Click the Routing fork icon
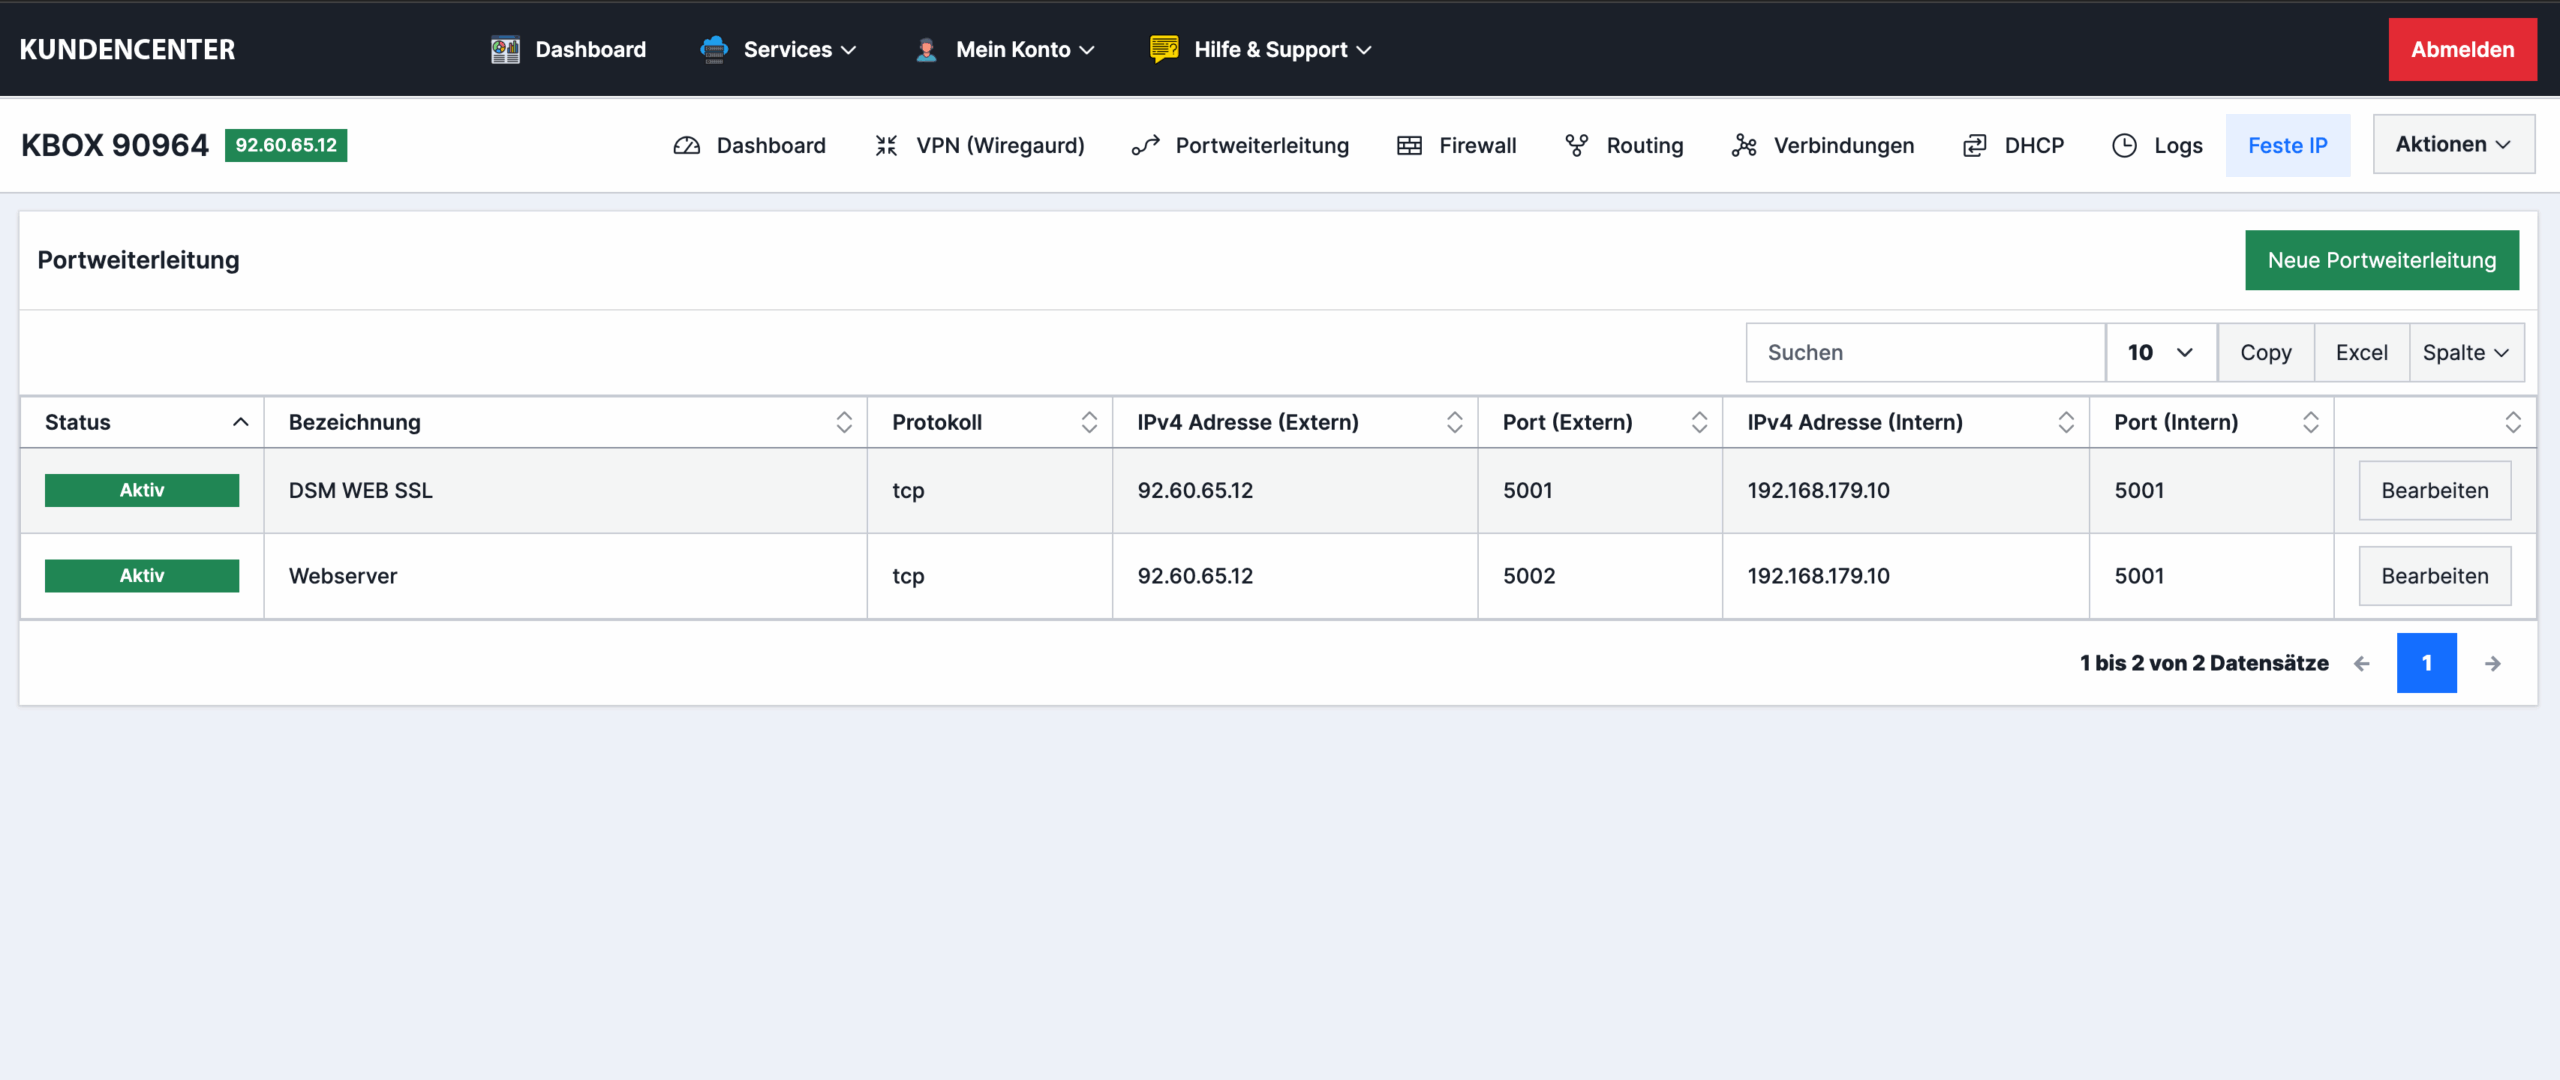 [1576, 146]
